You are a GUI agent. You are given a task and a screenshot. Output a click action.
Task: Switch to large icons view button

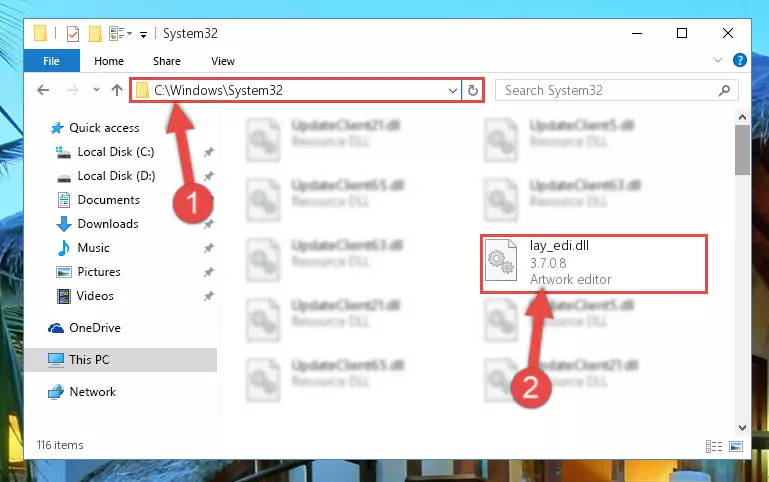tap(736, 446)
